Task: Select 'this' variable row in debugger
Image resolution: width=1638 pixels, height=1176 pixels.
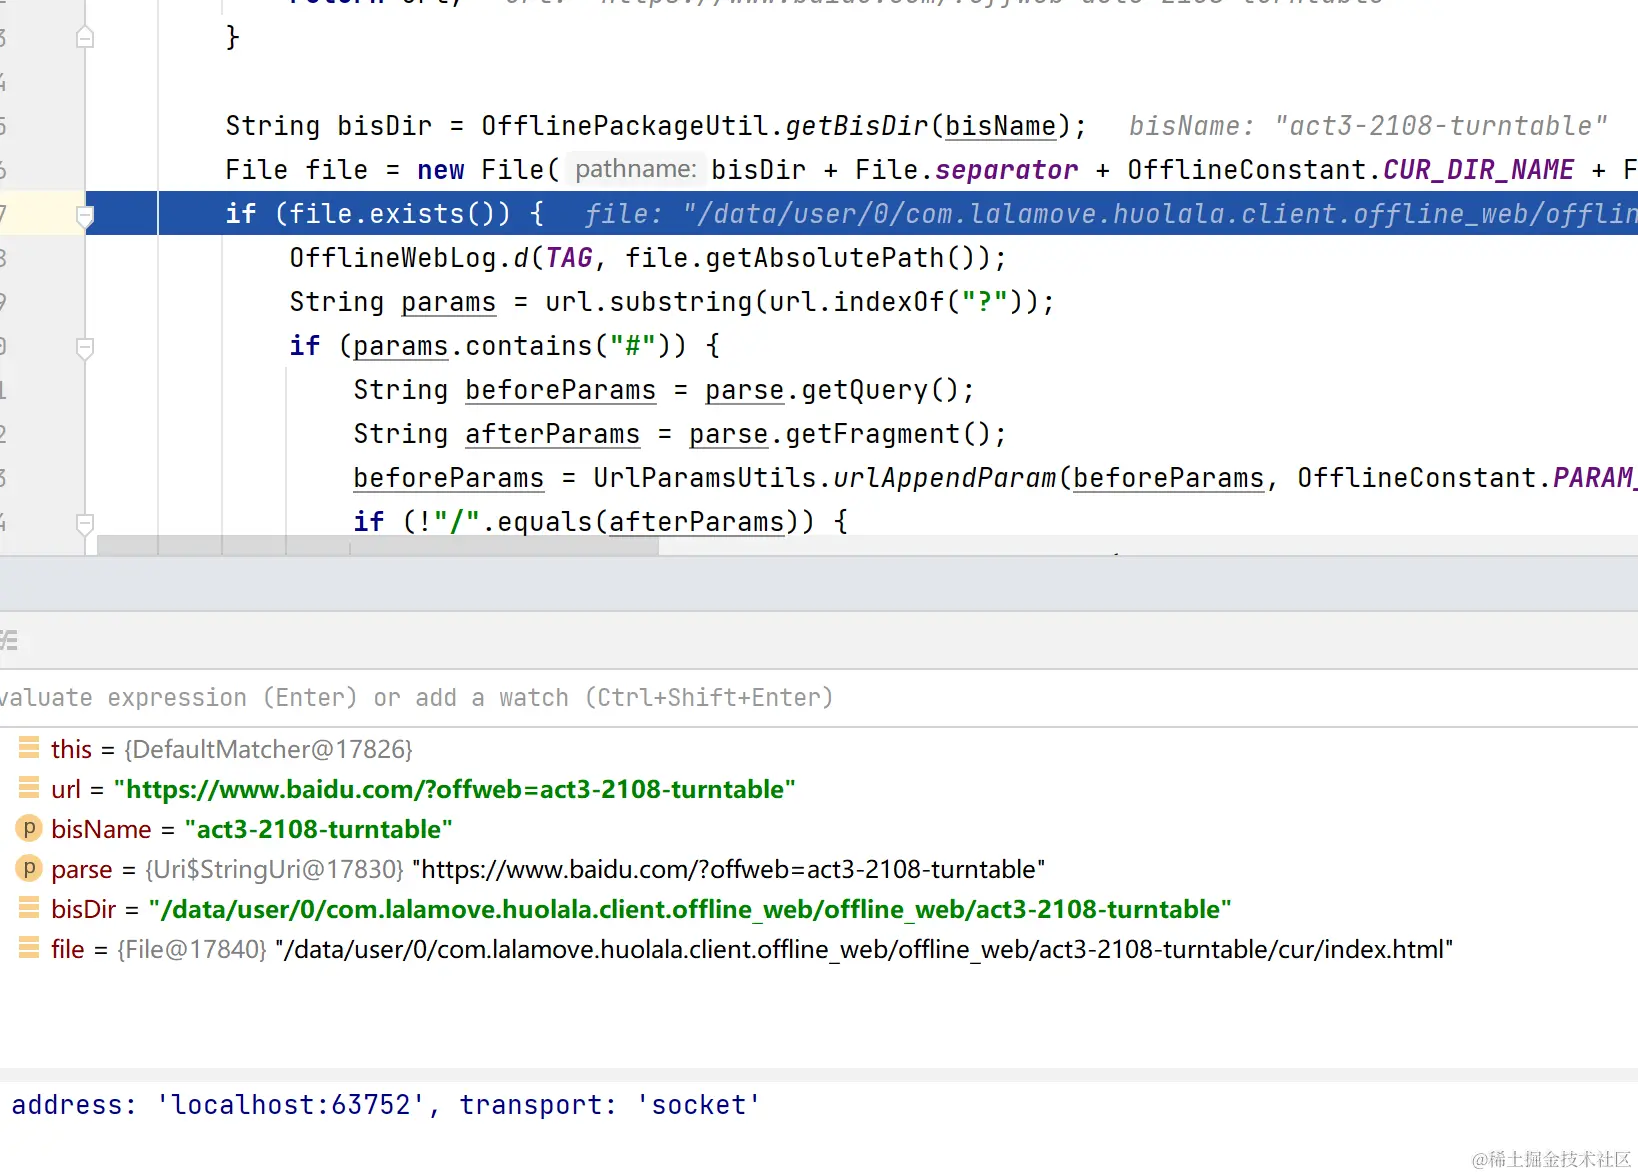Action: pyautogui.click(x=819, y=749)
